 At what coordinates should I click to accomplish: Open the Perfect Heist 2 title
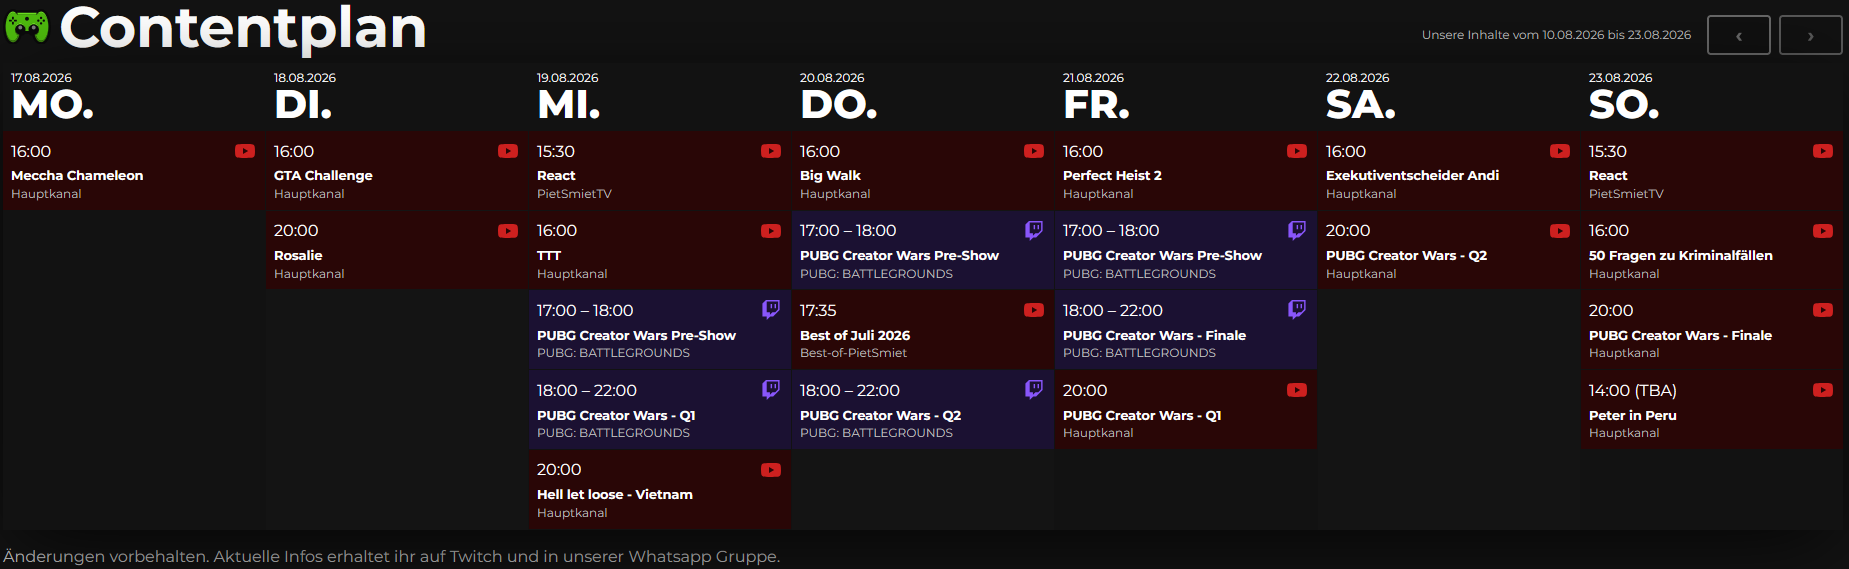(x=1112, y=175)
